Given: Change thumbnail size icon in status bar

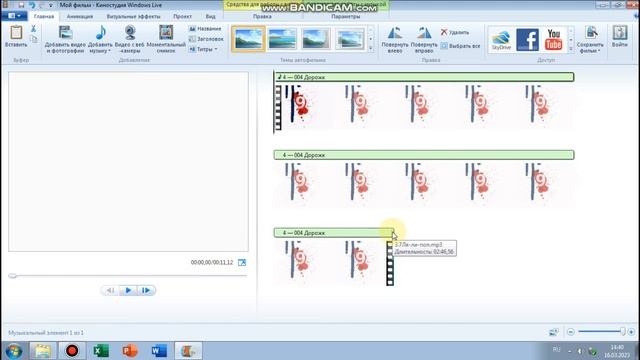Looking at the screenshot, I should tap(554, 332).
